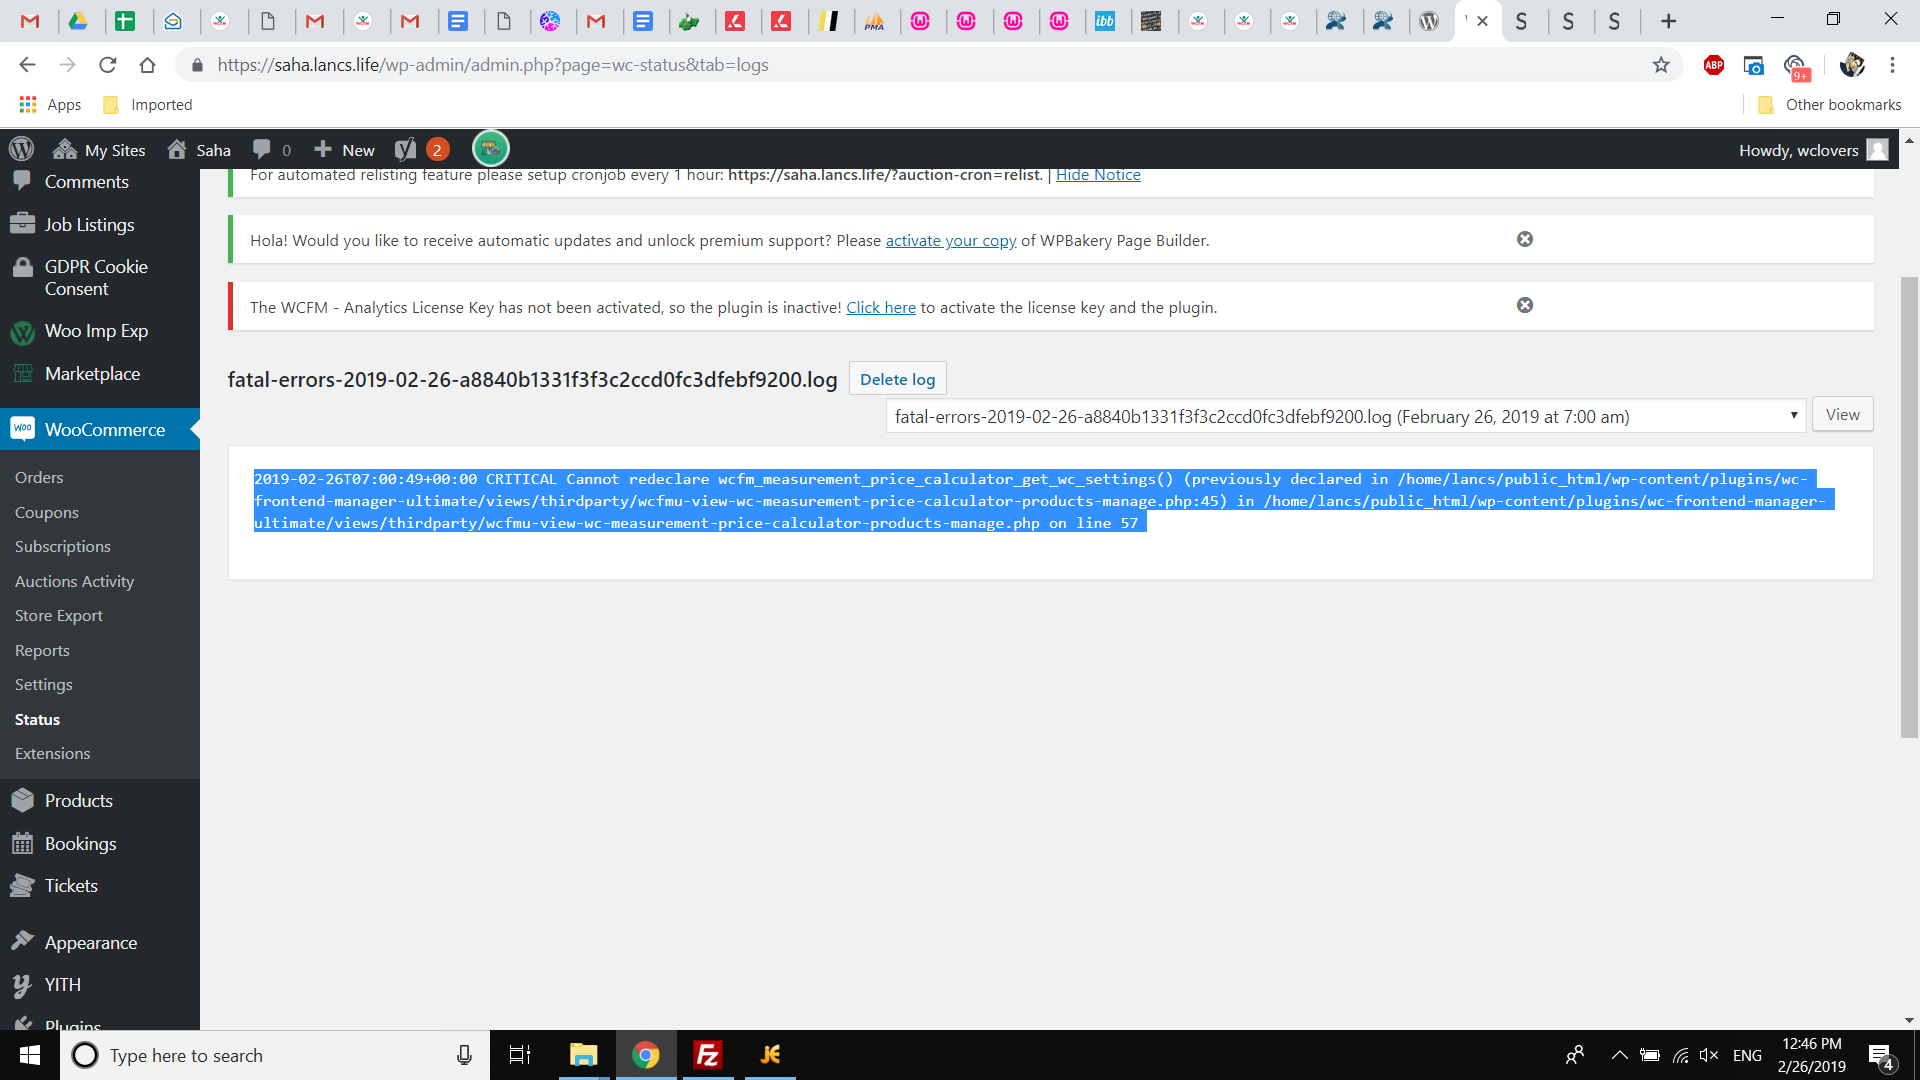Go to WooCommerce Orders
Screen dimensions: 1920x1080
39,478
